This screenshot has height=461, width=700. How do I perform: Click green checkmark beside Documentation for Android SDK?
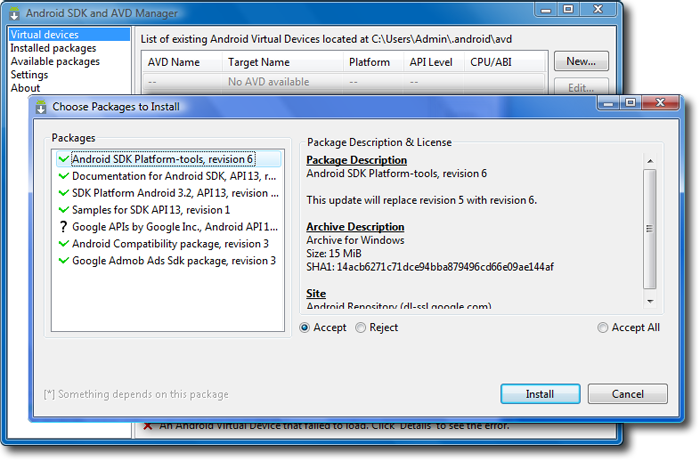click(64, 176)
